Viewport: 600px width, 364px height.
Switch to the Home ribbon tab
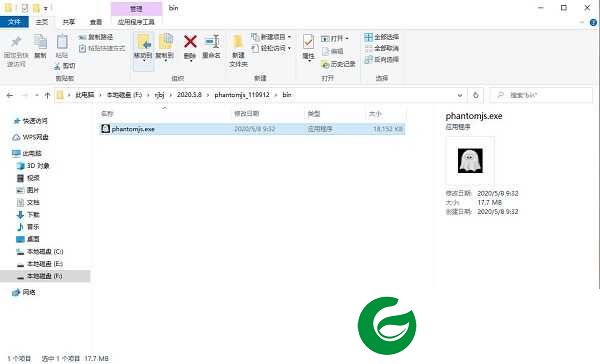42,22
